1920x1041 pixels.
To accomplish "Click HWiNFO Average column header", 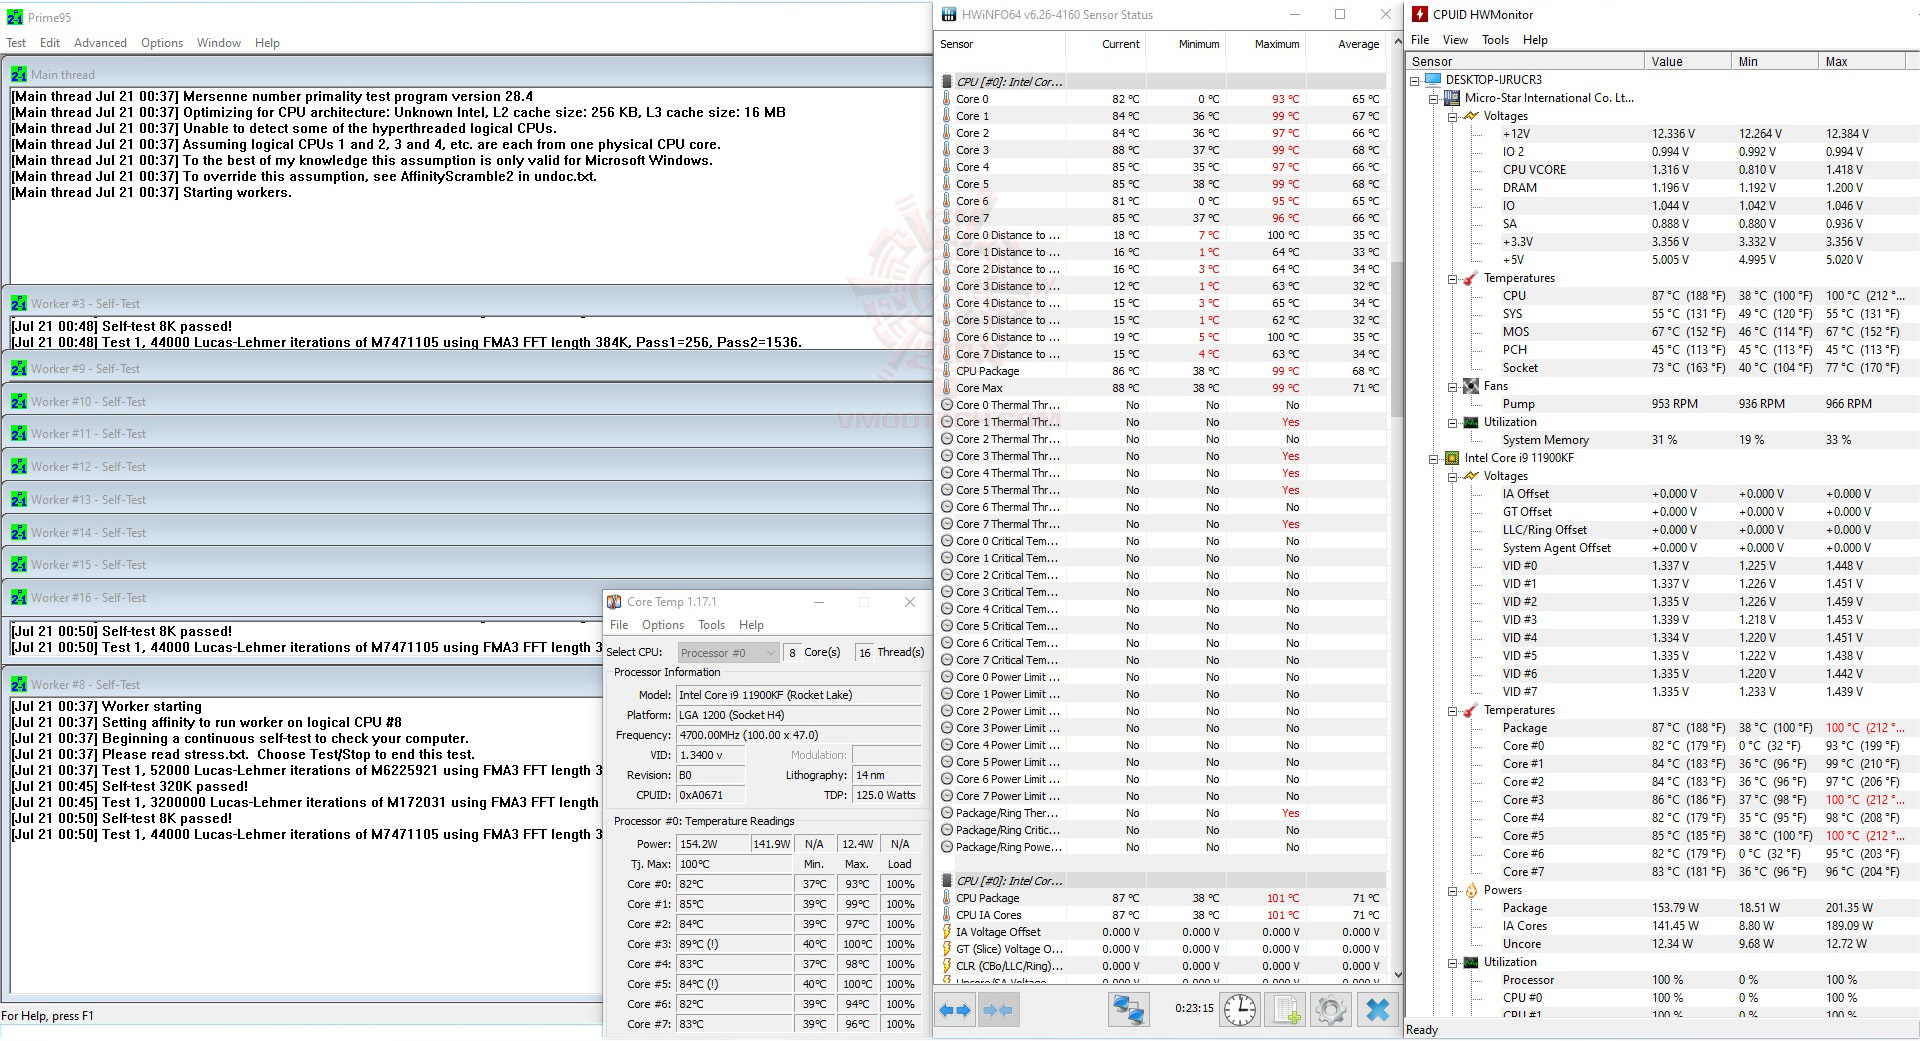I will coord(1346,44).
